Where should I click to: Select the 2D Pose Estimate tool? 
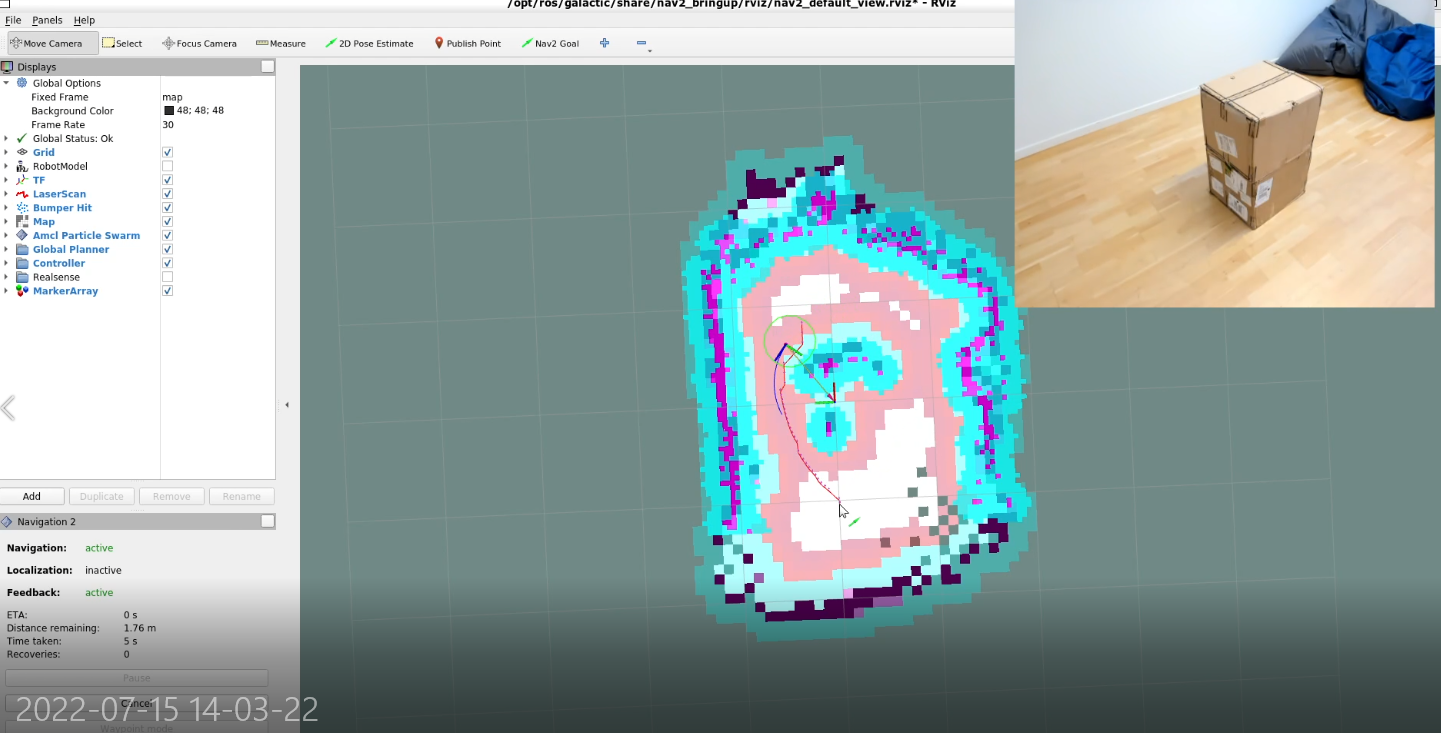(x=368, y=43)
